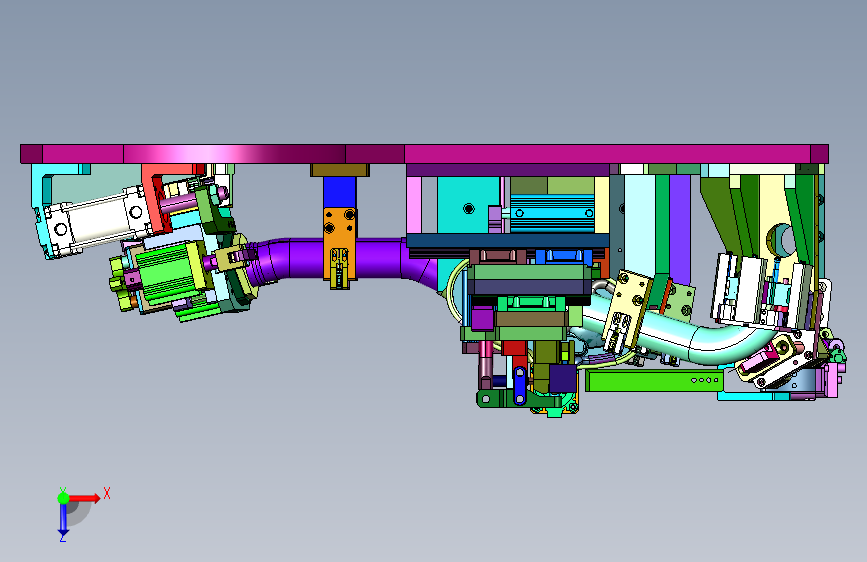
Task: Select the cyan finned cylinder under plate
Action: pyautogui.click(x=552, y=213)
